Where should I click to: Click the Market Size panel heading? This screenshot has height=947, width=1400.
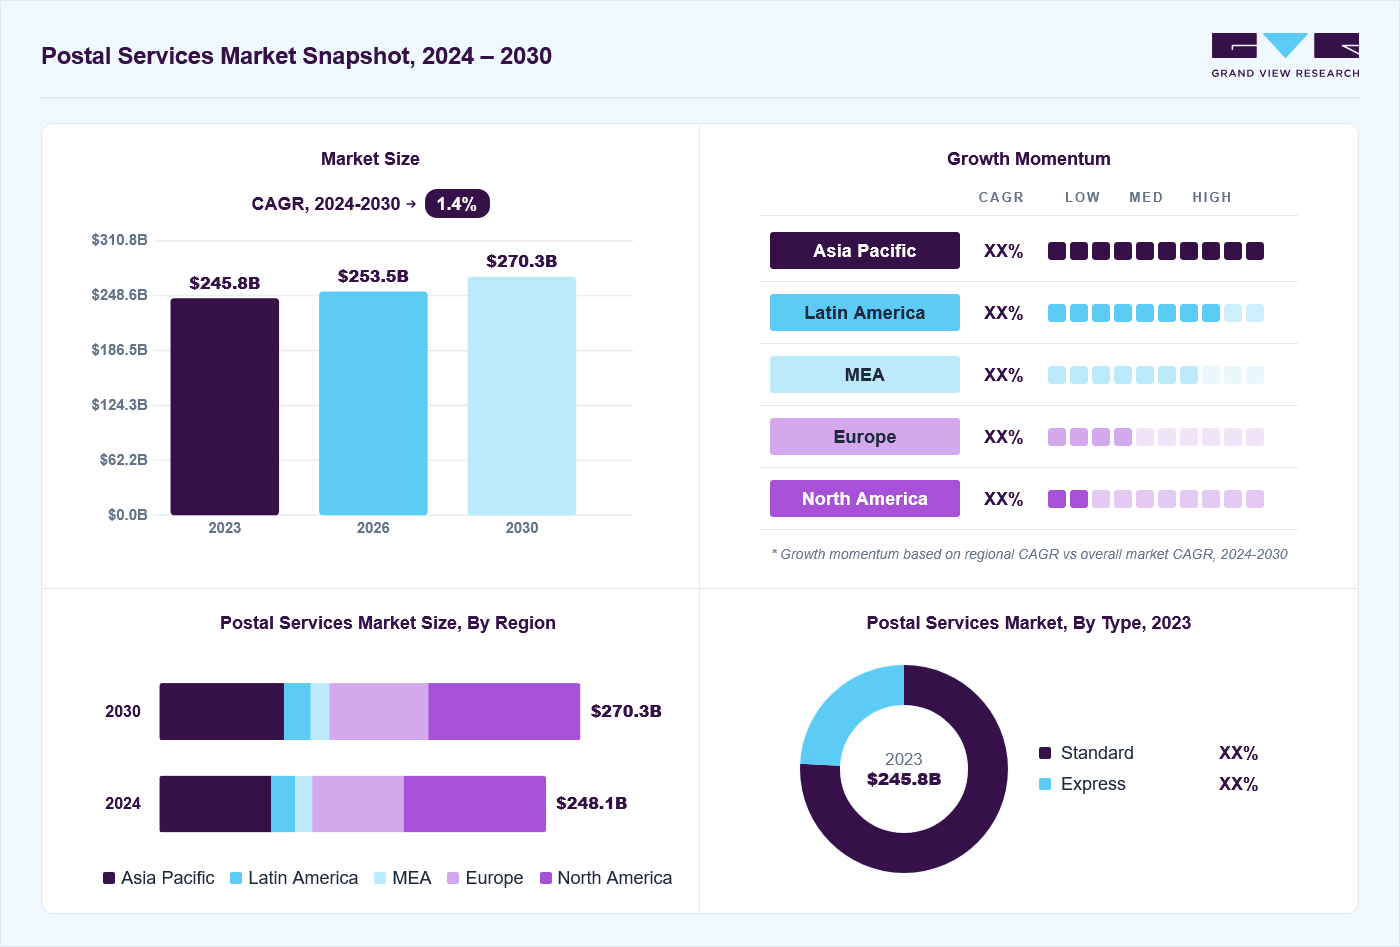(x=370, y=159)
